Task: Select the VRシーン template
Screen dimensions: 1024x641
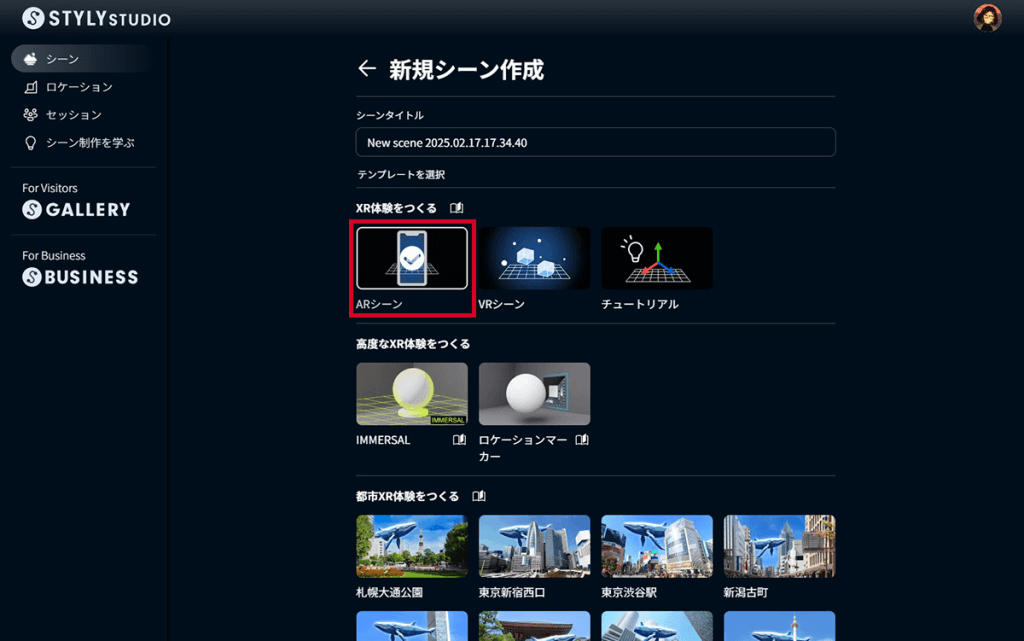Action: click(534, 258)
